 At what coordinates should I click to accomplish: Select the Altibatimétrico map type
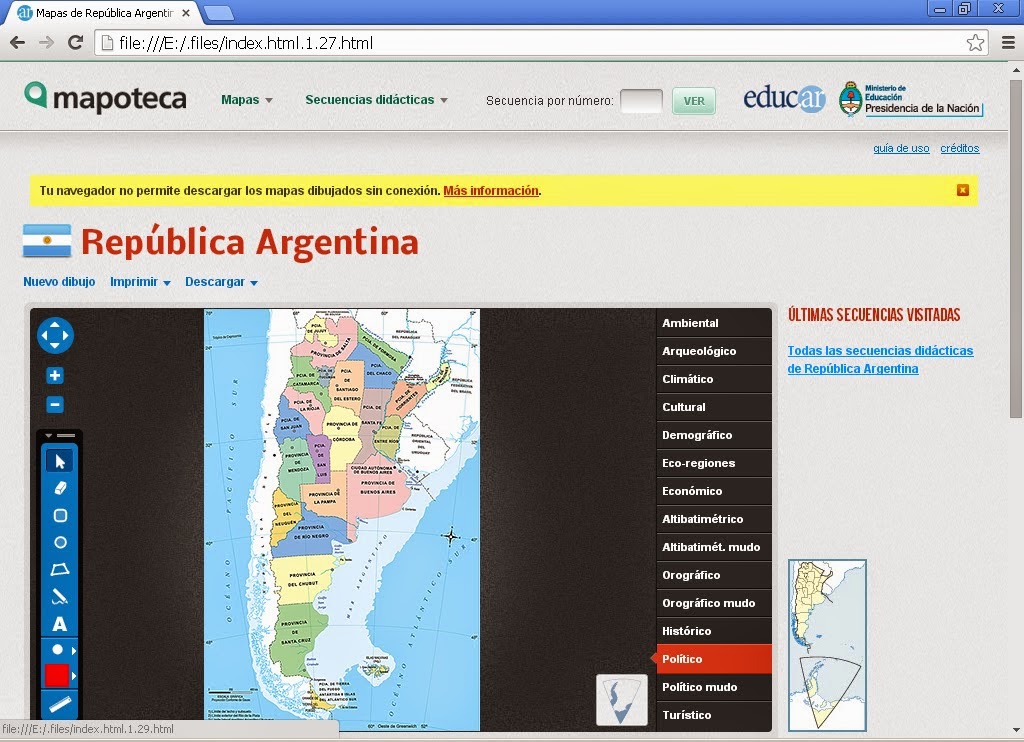click(x=714, y=519)
